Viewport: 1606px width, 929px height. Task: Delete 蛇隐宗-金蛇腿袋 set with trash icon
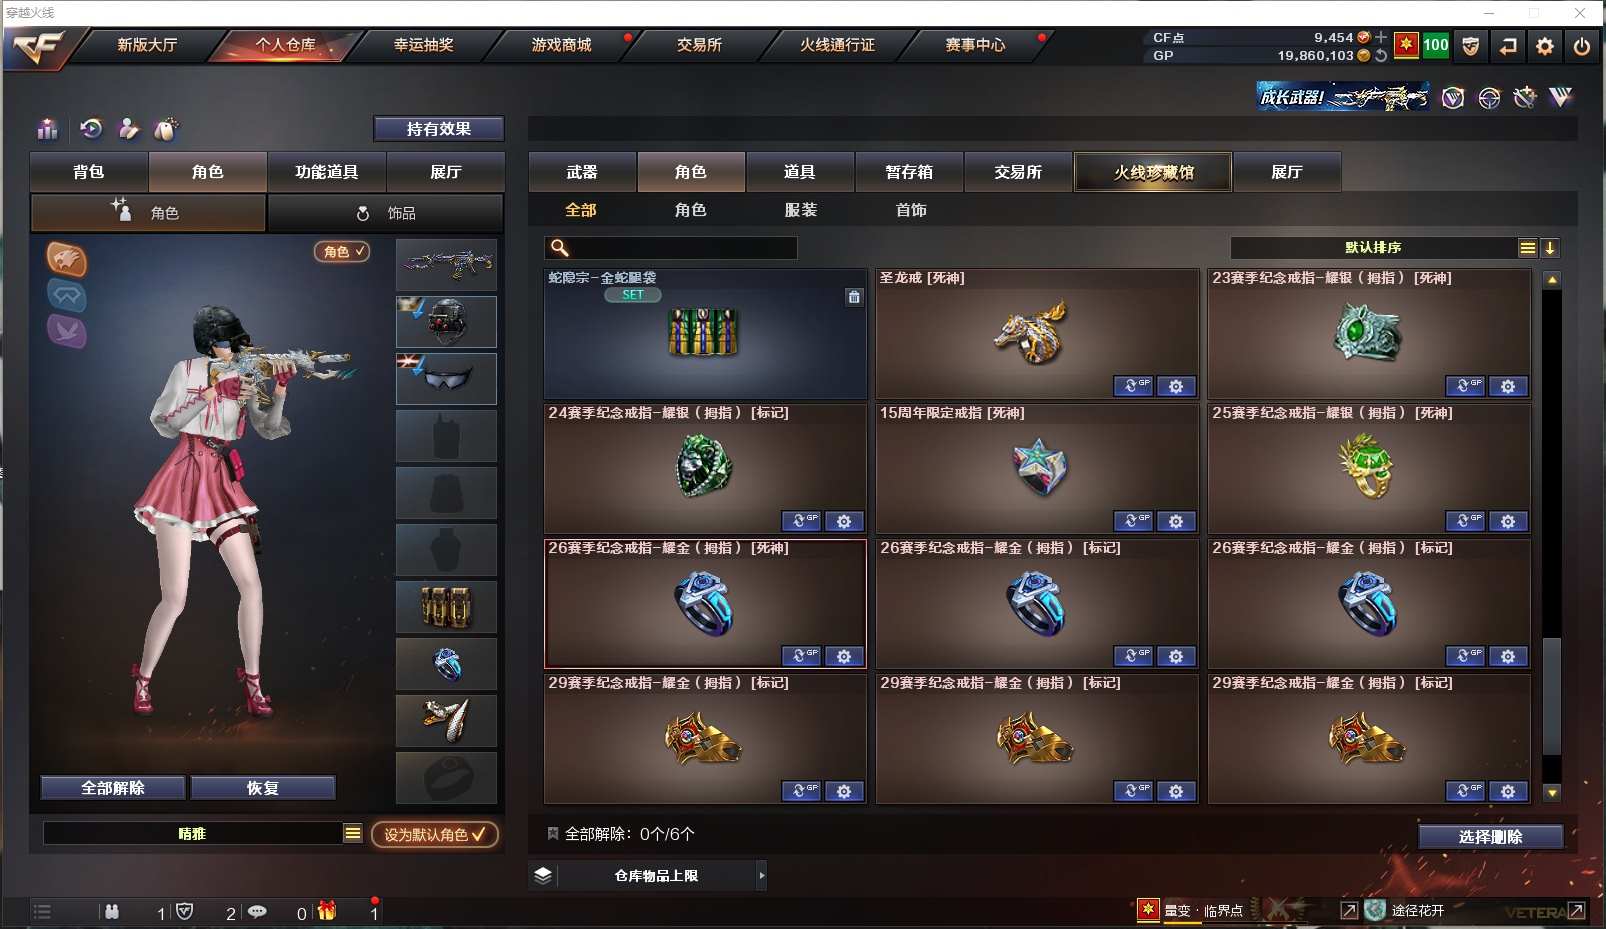click(x=854, y=297)
